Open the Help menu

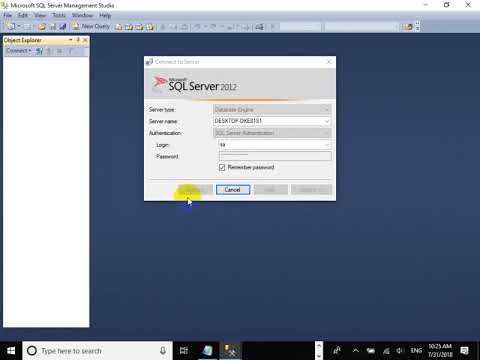[x=105, y=15]
